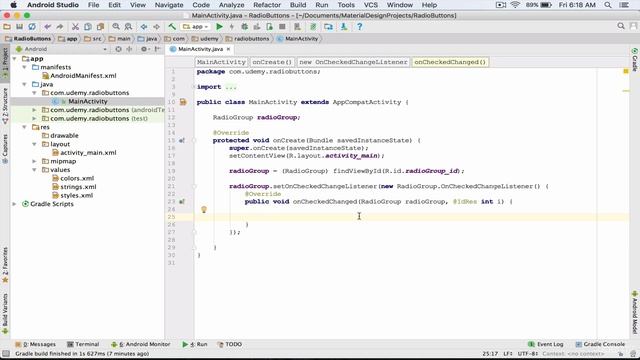Collapse the app module node
640x360 pixels.
click(x=15, y=59)
